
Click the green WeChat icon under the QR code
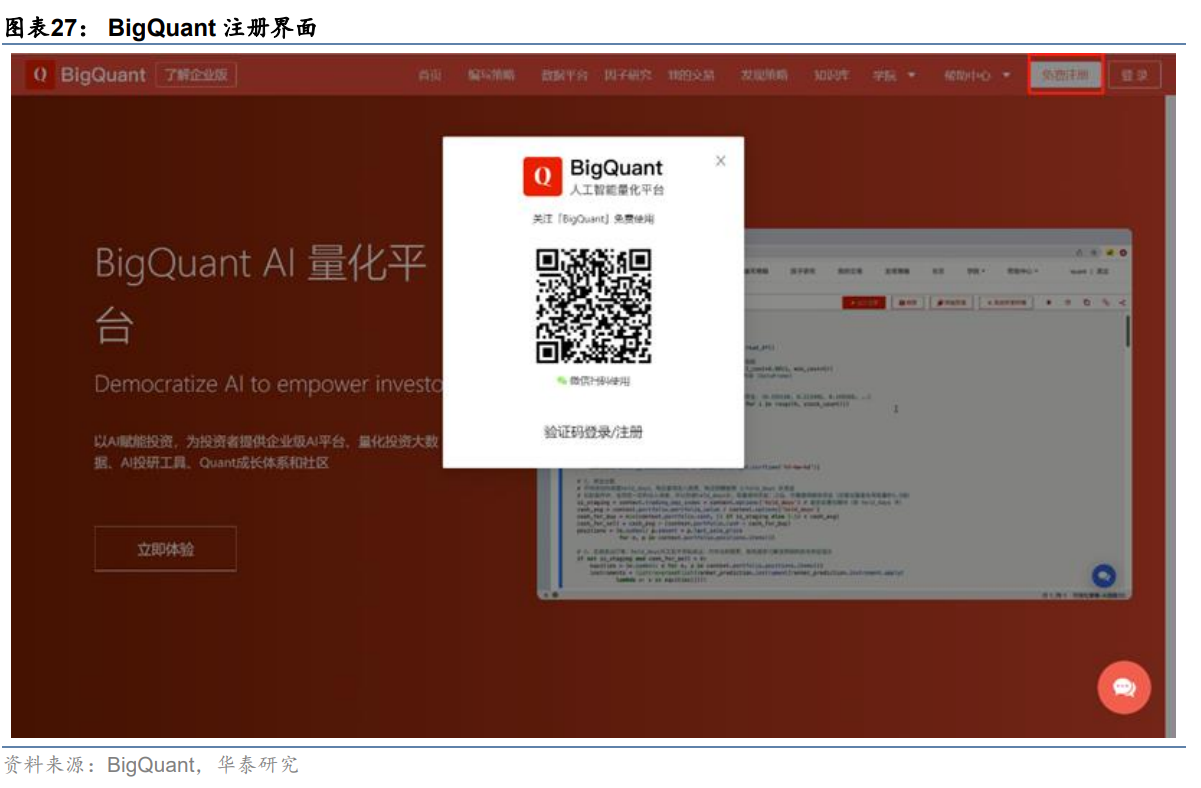tap(562, 381)
